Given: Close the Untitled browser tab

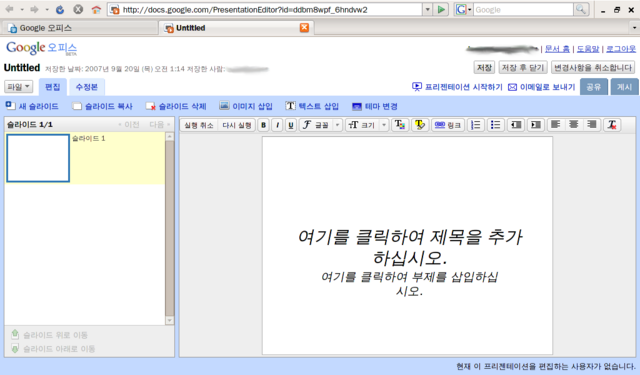Looking at the screenshot, I should [x=304, y=27].
